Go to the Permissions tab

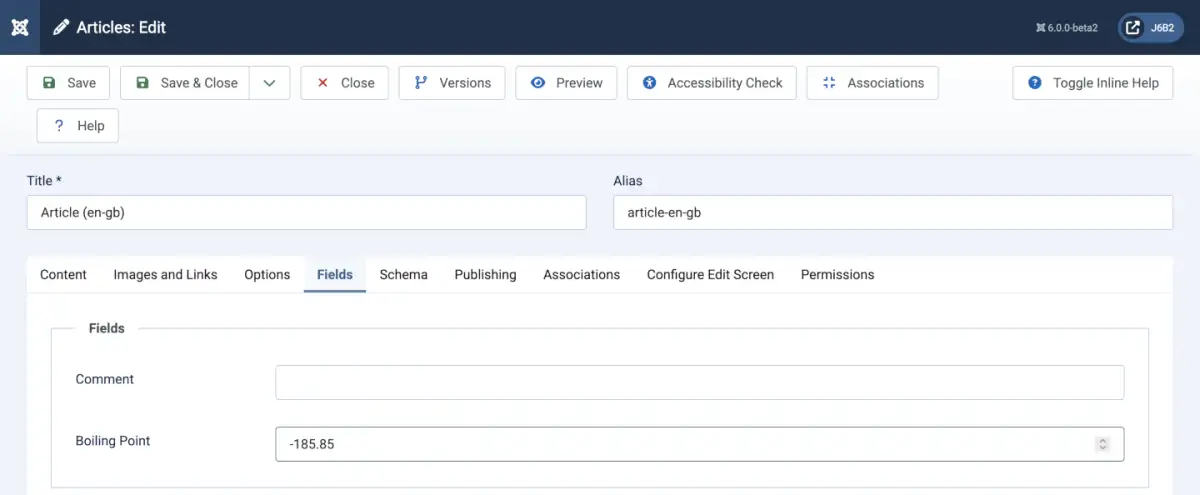[x=837, y=274]
